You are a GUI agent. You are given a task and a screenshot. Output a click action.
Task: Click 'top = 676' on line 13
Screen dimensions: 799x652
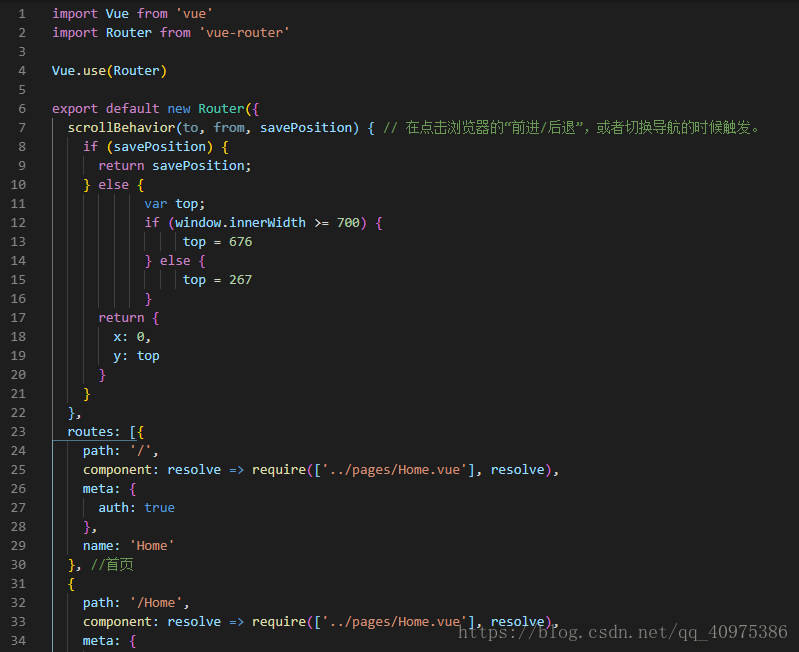[218, 241]
